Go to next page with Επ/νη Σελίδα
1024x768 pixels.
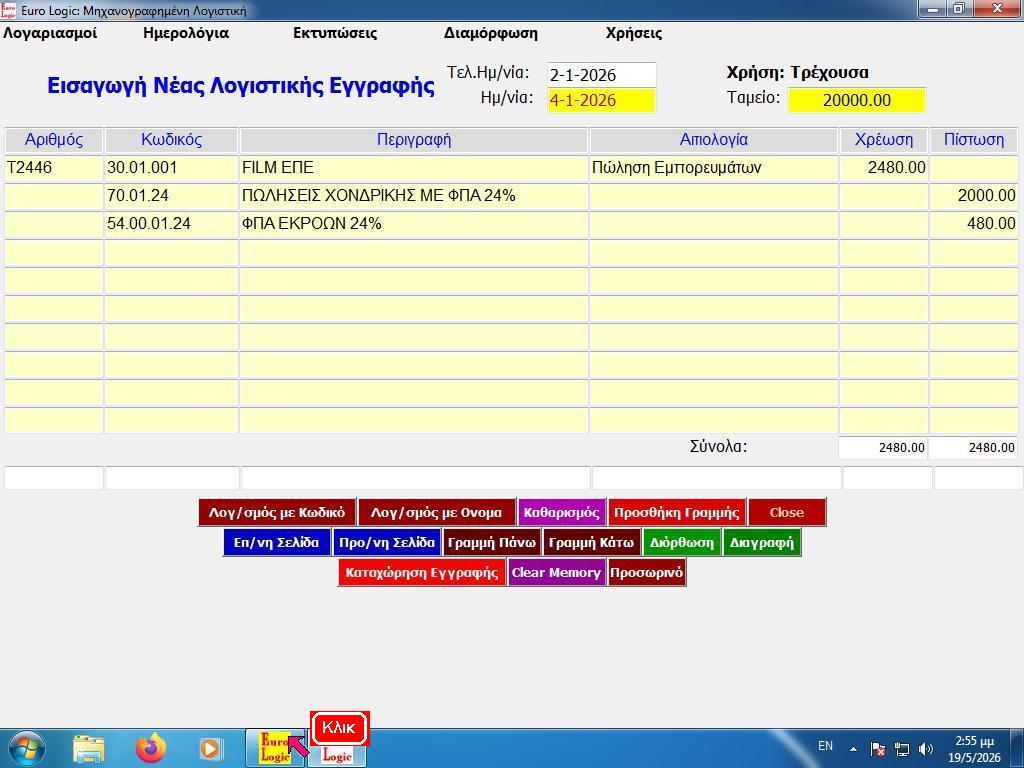276,543
